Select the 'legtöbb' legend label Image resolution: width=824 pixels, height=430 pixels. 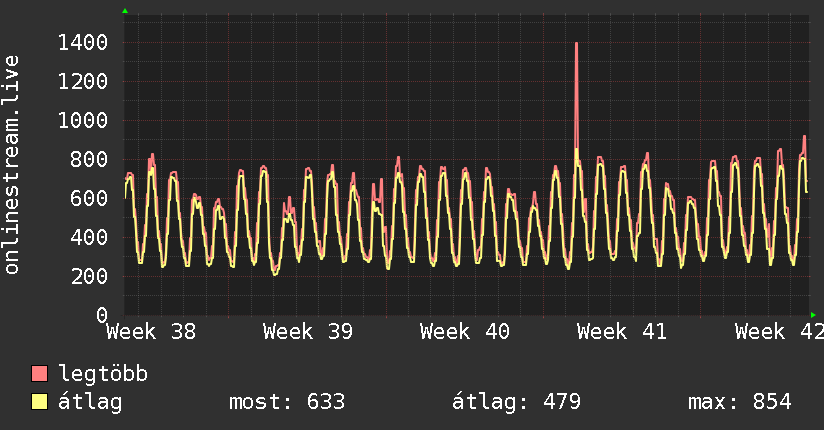[103, 374]
